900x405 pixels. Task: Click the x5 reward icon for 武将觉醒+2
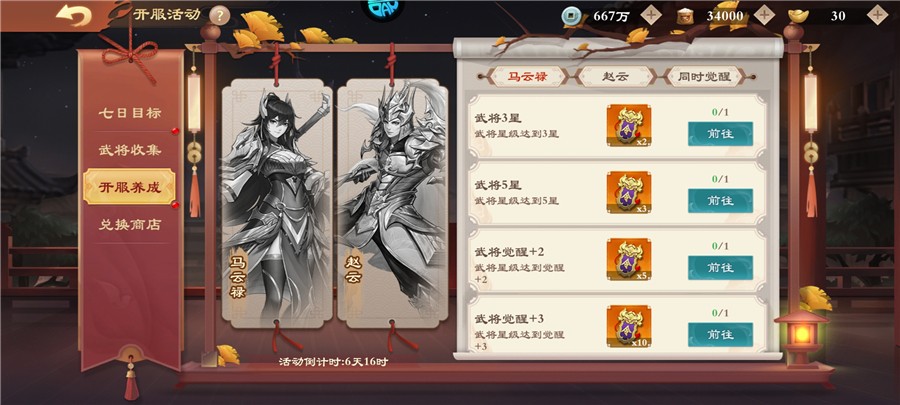[629, 259]
